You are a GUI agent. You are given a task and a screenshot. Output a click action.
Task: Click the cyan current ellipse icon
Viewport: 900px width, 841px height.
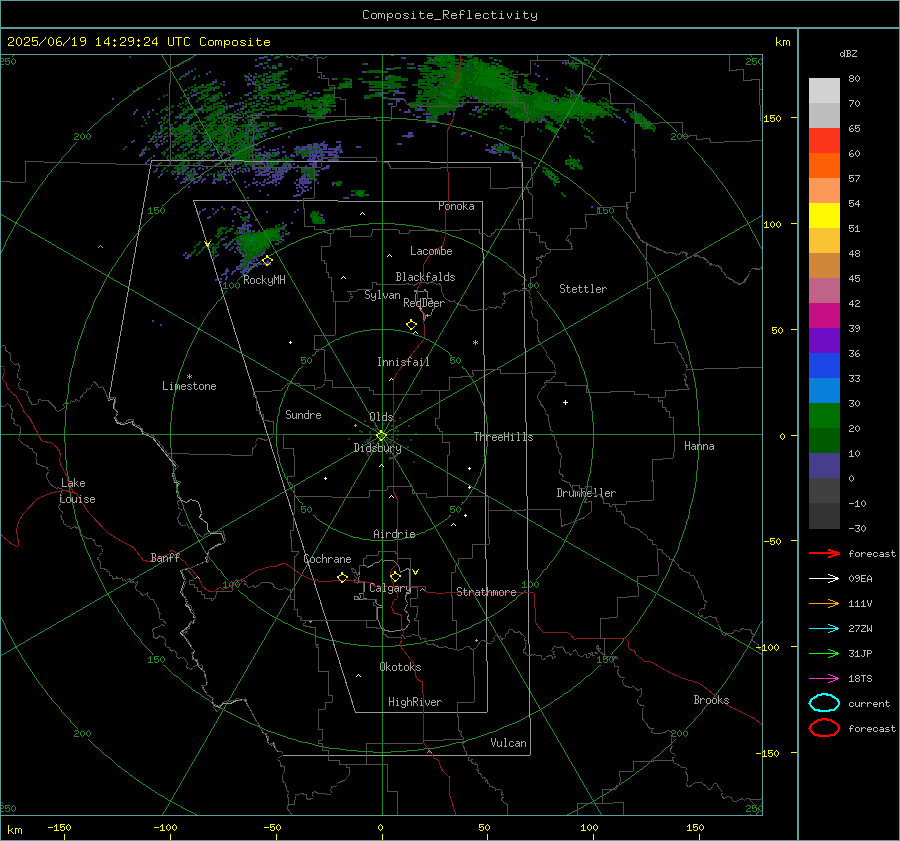click(824, 703)
